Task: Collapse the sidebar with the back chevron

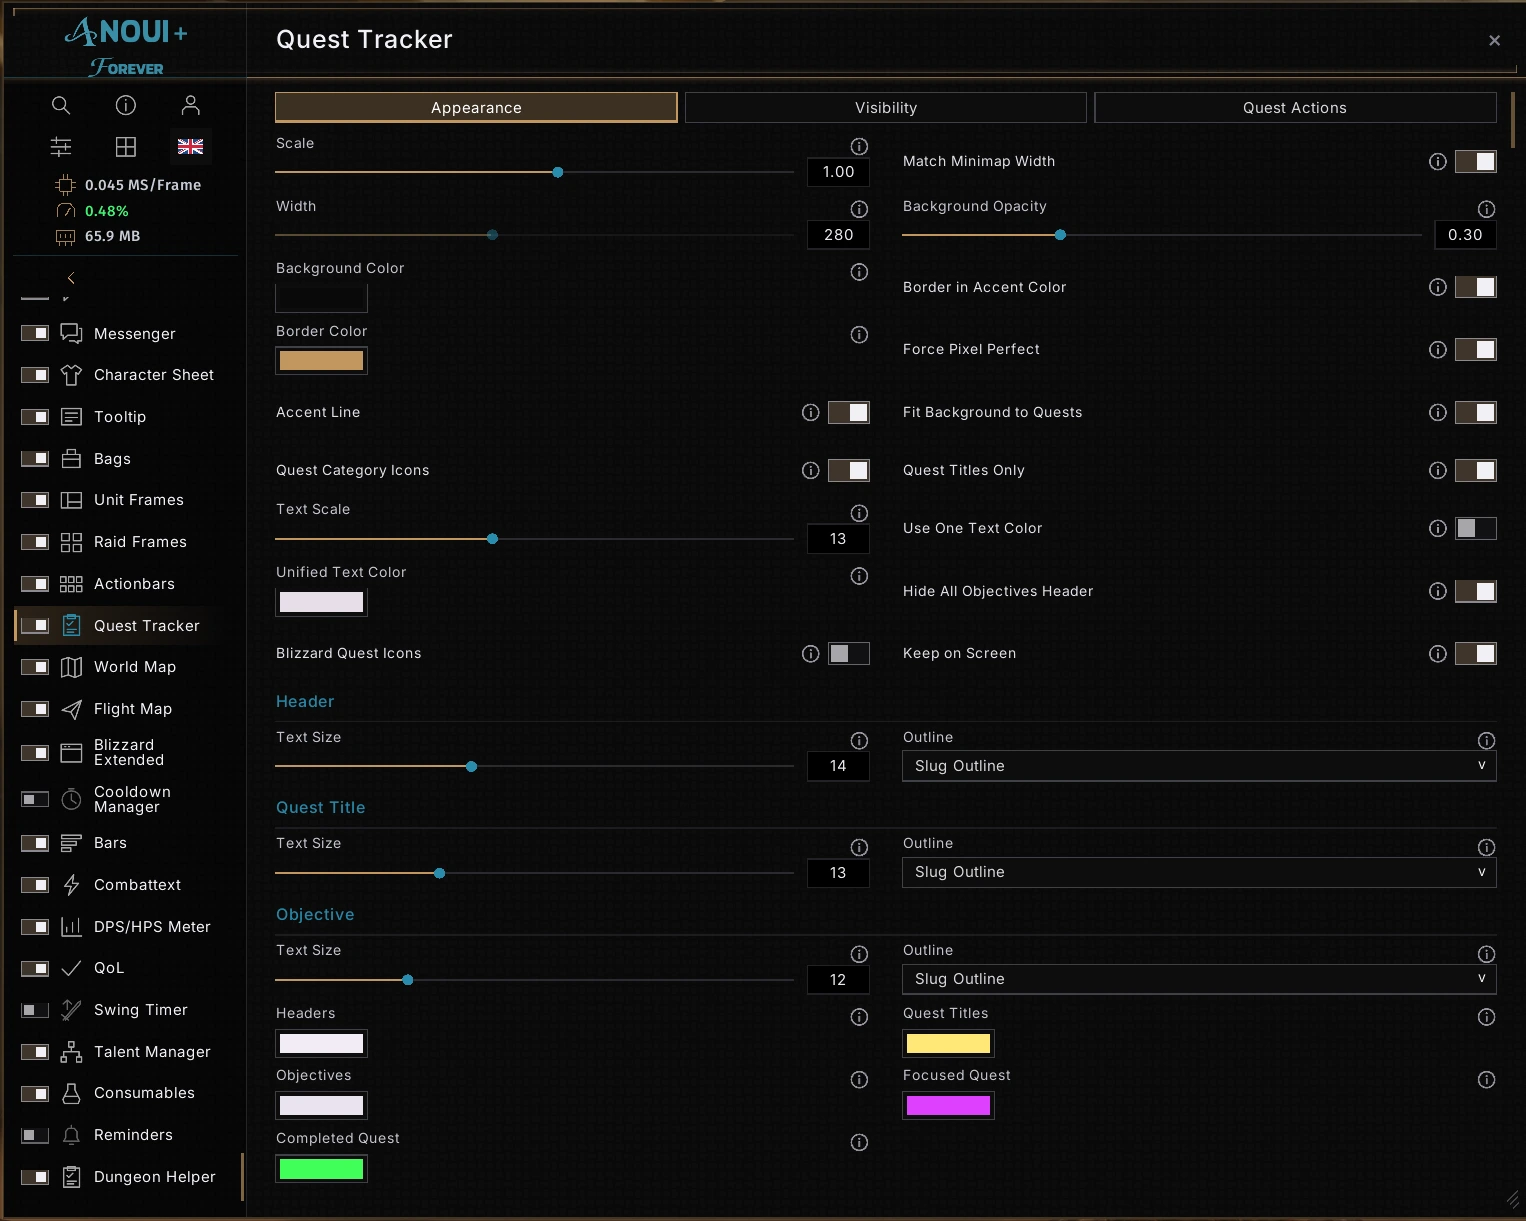Action: [71, 278]
